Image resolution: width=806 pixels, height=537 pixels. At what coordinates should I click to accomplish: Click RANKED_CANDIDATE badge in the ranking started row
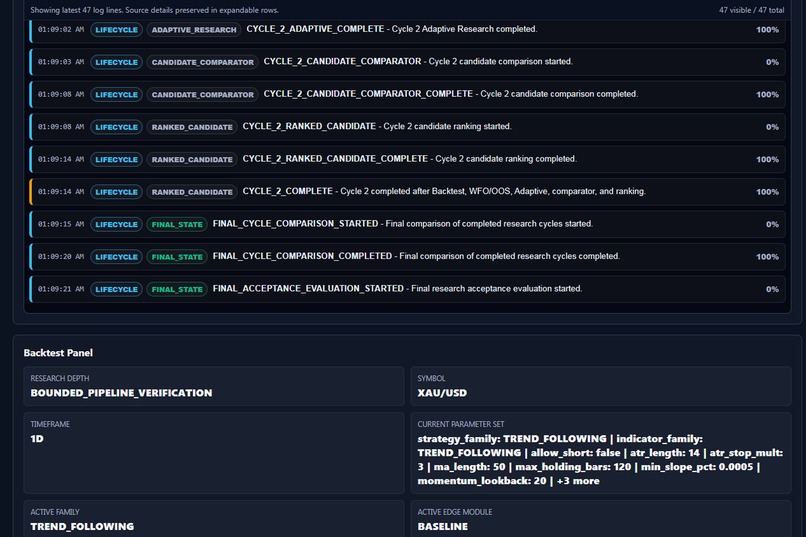pyautogui.click(x=192, y=127)
